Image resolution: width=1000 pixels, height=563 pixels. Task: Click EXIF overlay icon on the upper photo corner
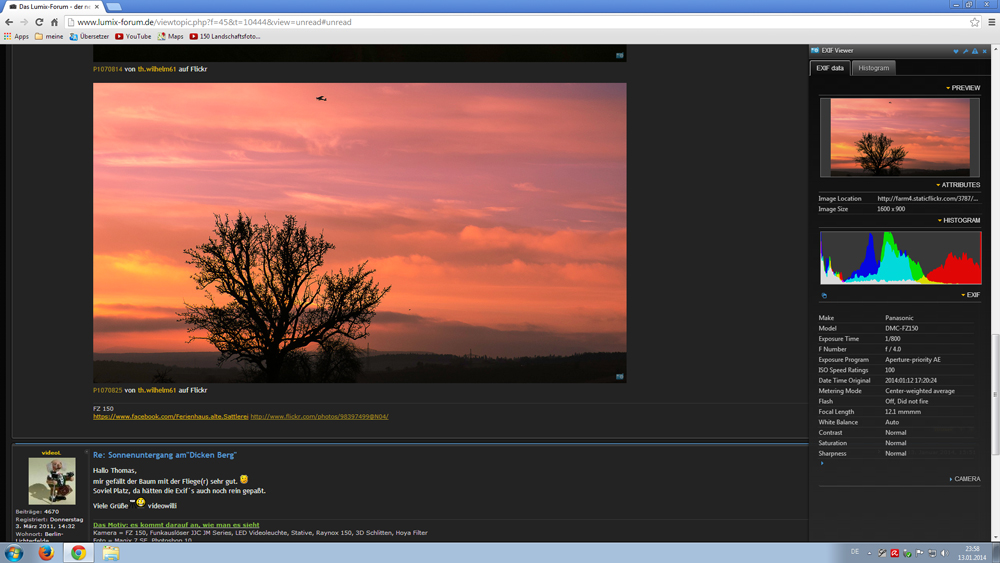click(x=619, y=55)
